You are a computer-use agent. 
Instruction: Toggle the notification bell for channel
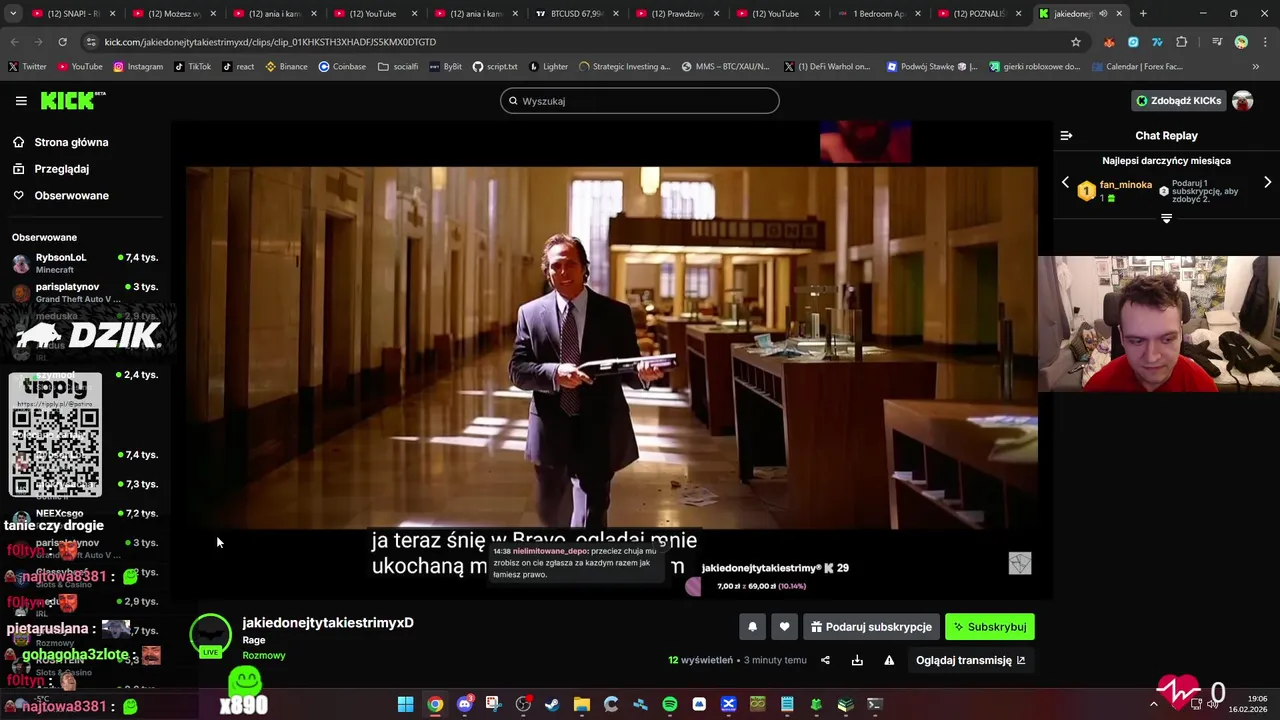pyautogui.click(x=752, y=627)
